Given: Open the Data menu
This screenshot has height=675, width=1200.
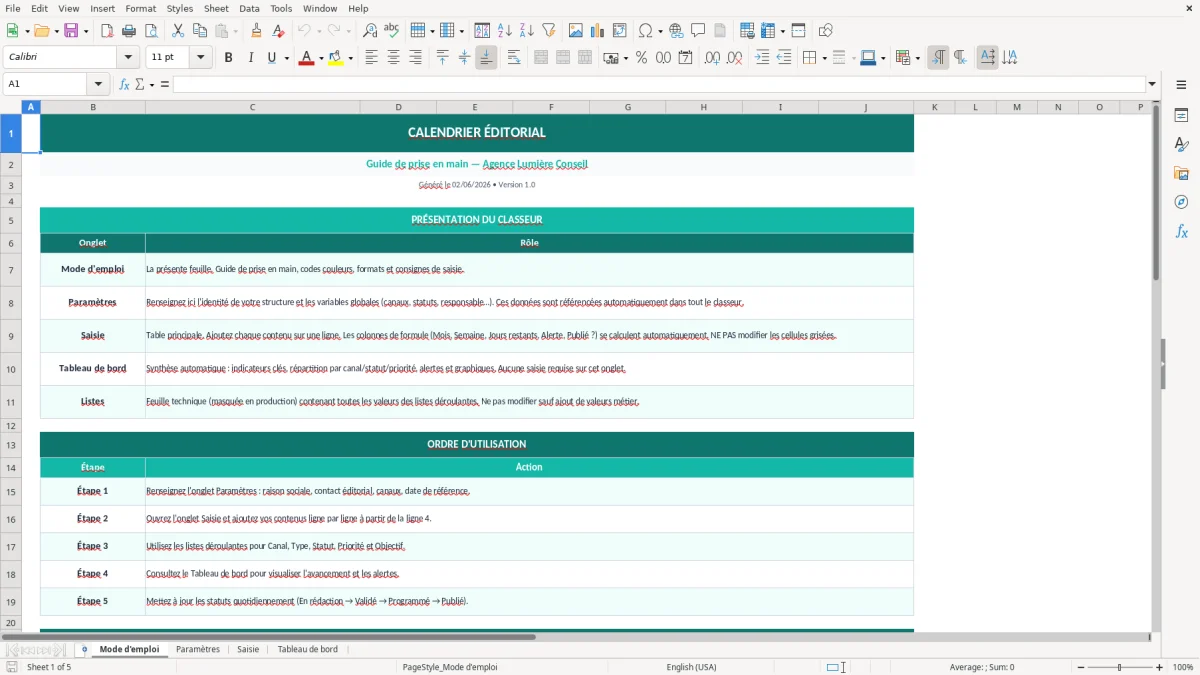Looking at the screenshot, I should click(x=249, y=8).
